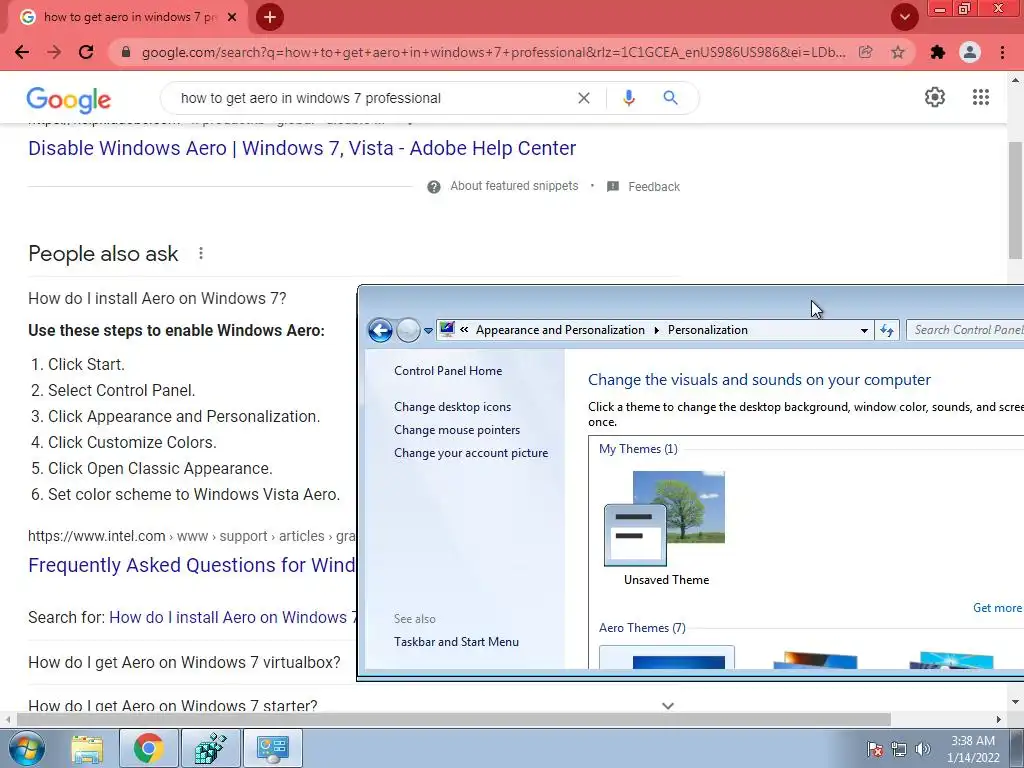Open Control Panel address history dropdown
The width and height of the screenshot is (1024, 768).
tap(864, 330)
